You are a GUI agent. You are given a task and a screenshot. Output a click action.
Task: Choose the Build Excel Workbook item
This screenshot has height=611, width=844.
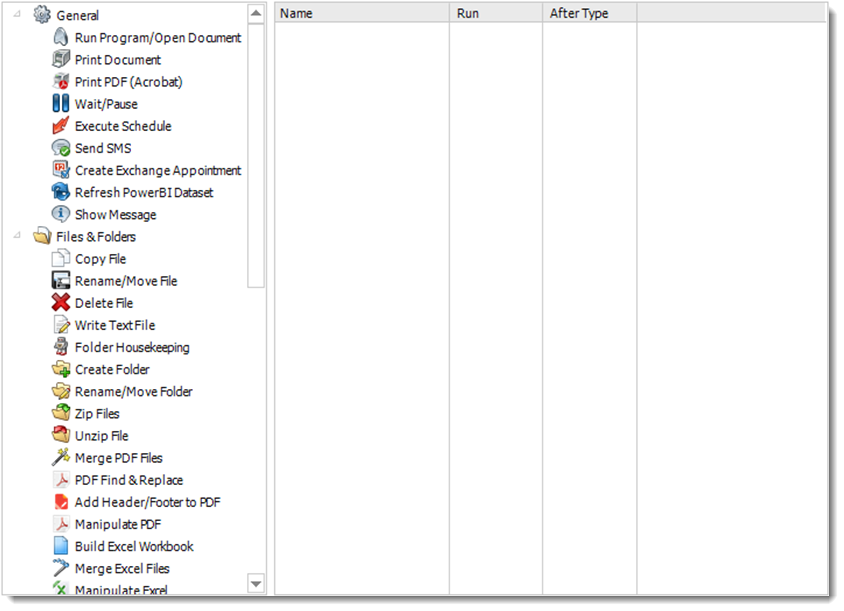[134, 546]
